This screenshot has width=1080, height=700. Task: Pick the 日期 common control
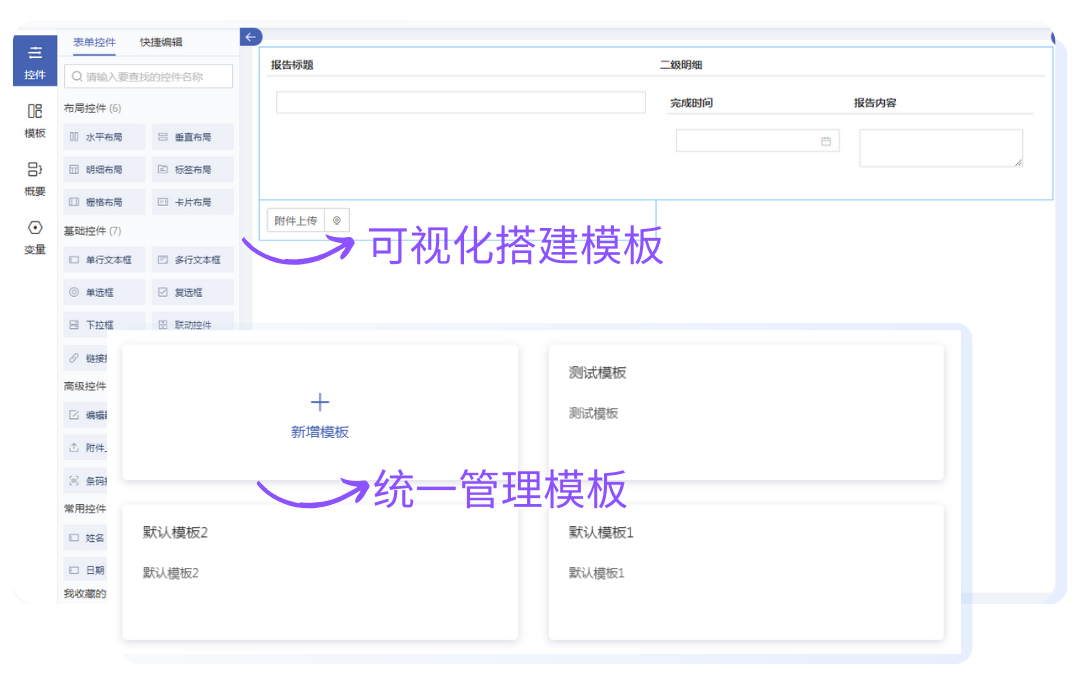[x=85, y=570]
